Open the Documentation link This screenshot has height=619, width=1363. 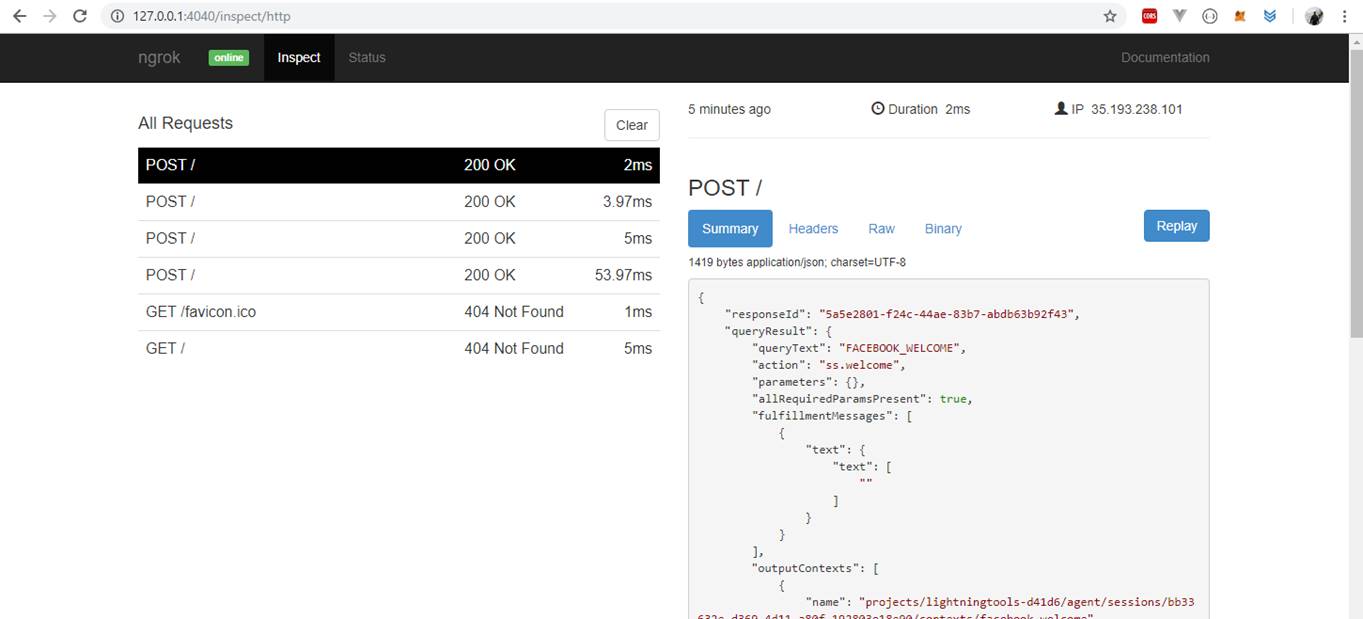pos(1165,58)
